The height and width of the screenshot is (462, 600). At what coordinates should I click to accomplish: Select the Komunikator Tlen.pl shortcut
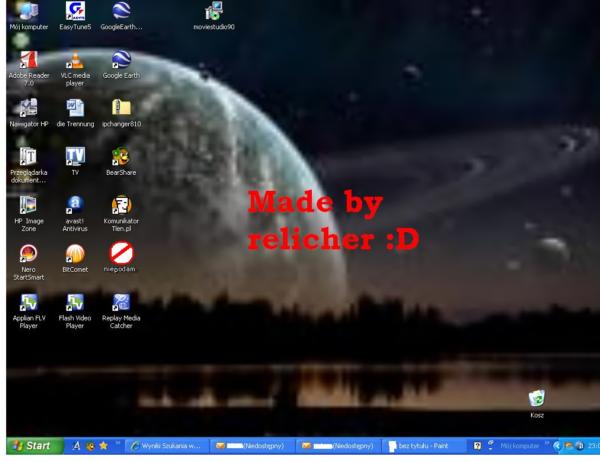(121, 214)
